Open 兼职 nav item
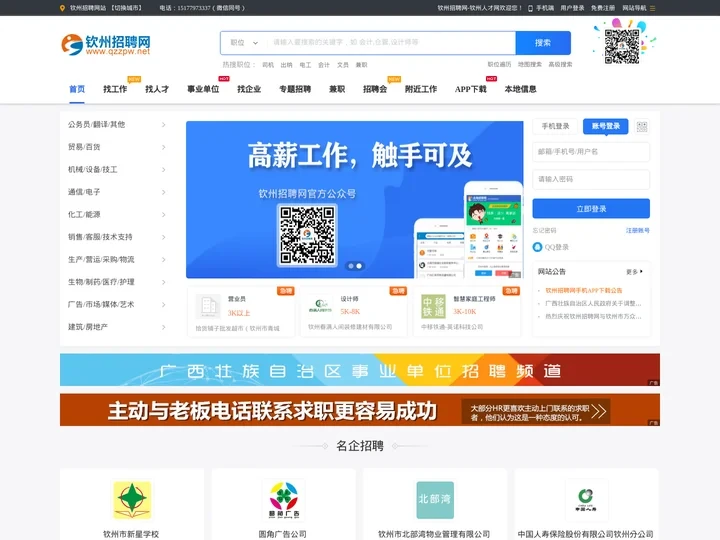Viewport: 720px width, 540px height. pos(337,89)
